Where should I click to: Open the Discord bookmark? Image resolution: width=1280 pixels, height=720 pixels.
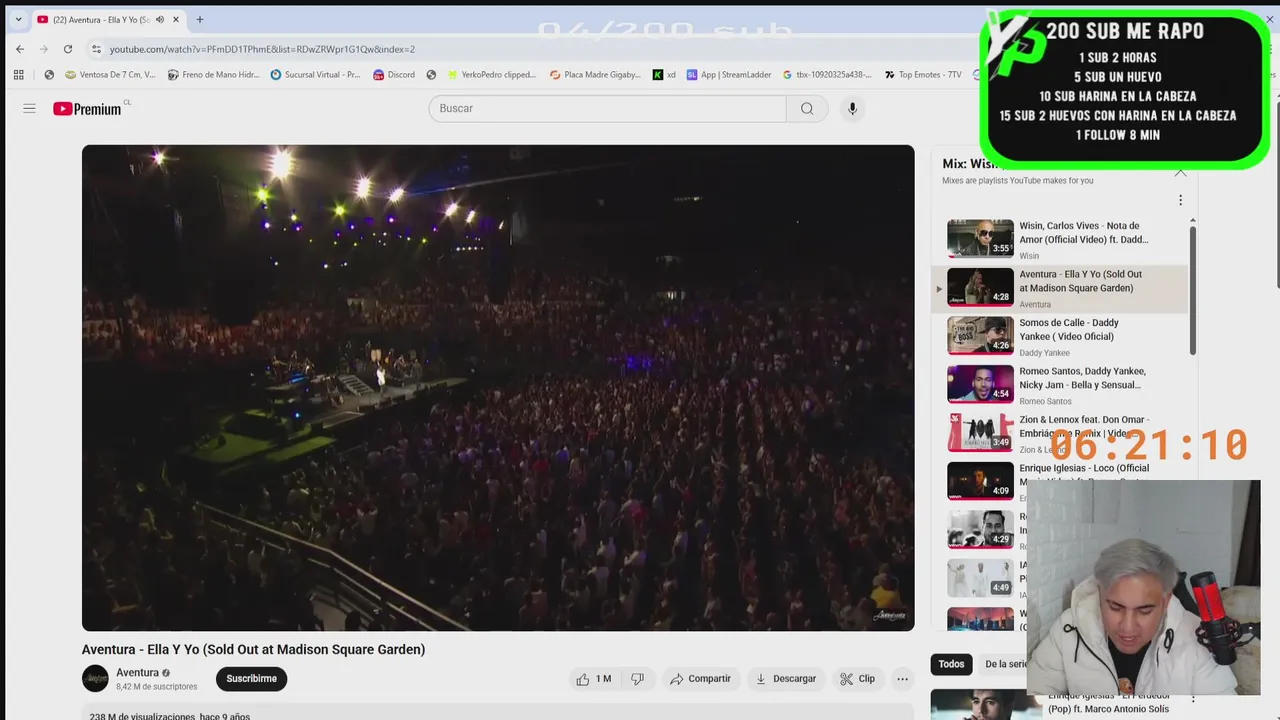[394, 75]
